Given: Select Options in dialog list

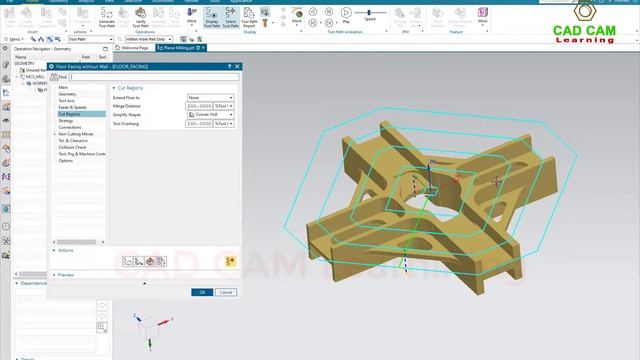Looking at the screenshot, I should click(65, 161).
